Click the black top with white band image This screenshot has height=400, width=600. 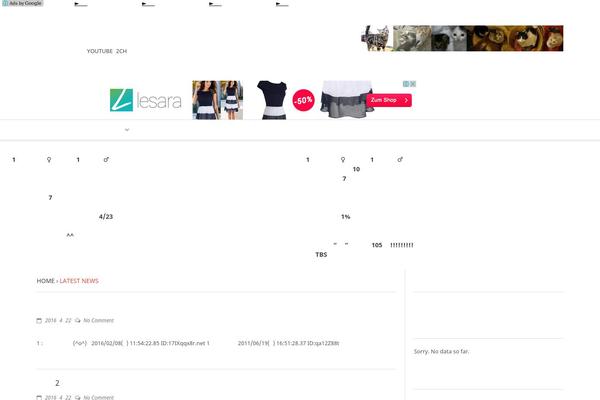(x=272, y=100)
